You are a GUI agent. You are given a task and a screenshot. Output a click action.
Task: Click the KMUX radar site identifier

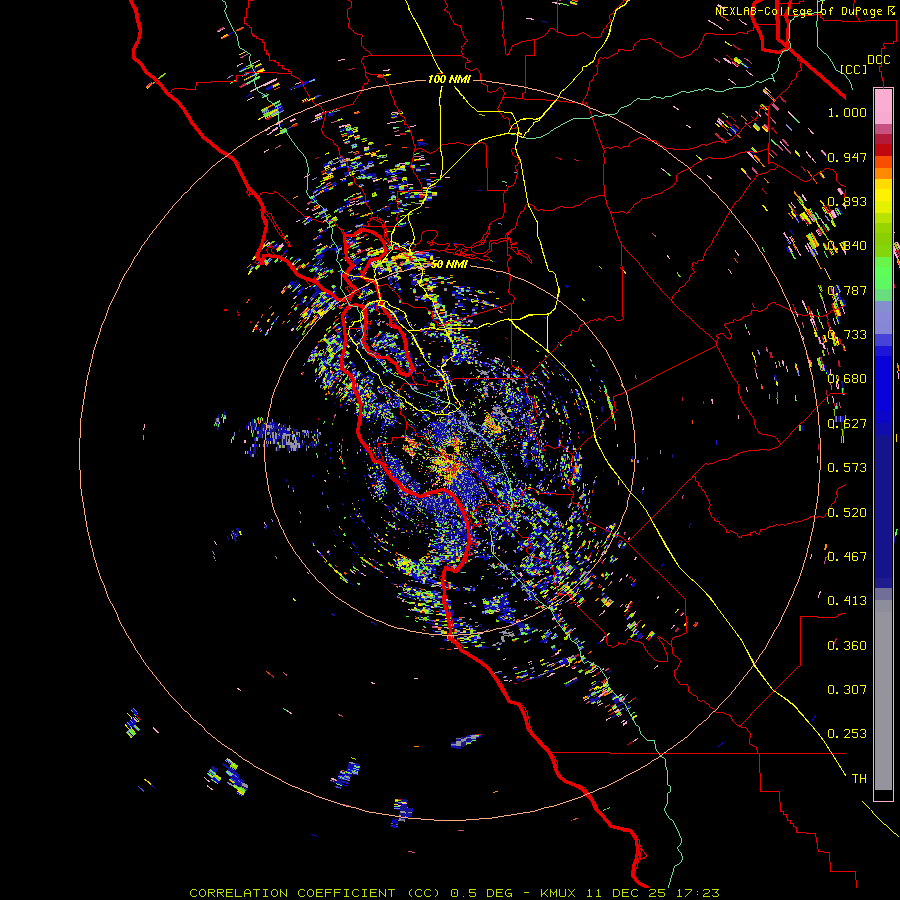pyautogui.click(x=558, y=893)
